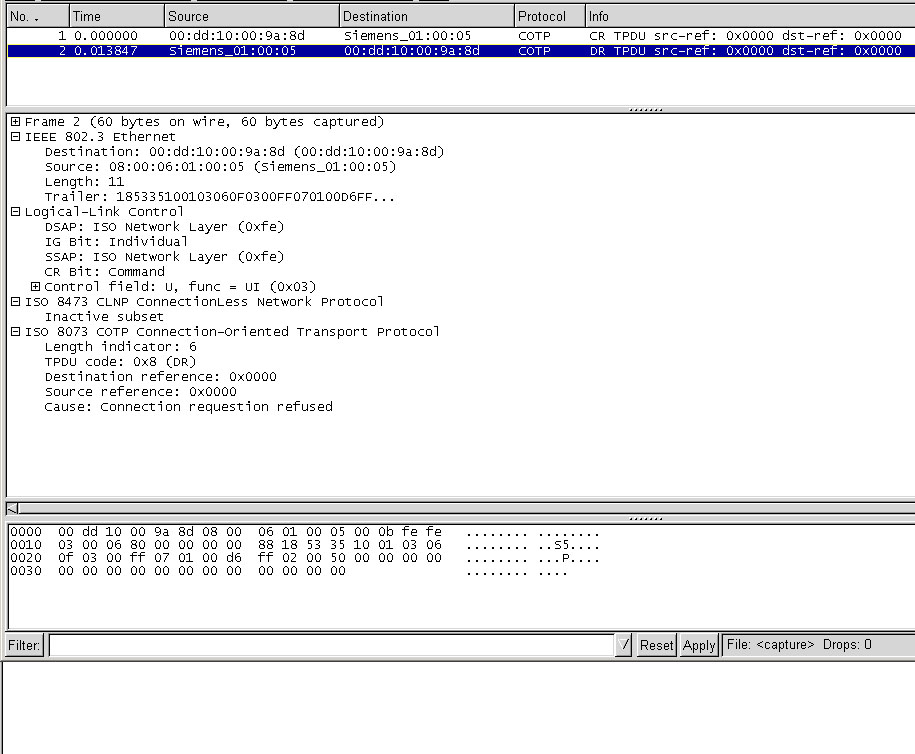Collapse the ISO 8073 COTP section
The height and width of the screenshot is (754, 915).
point(15,332)
